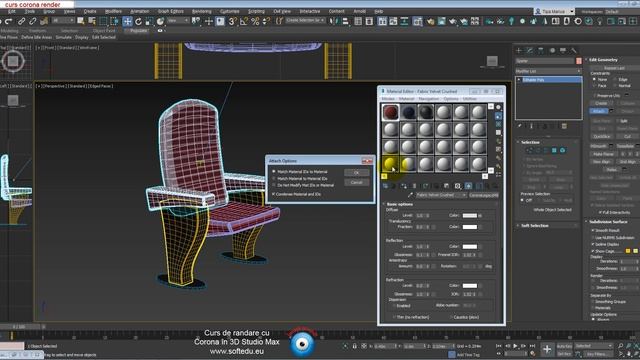
Task: Open the Customize menu
Action: tap(229, 11)
